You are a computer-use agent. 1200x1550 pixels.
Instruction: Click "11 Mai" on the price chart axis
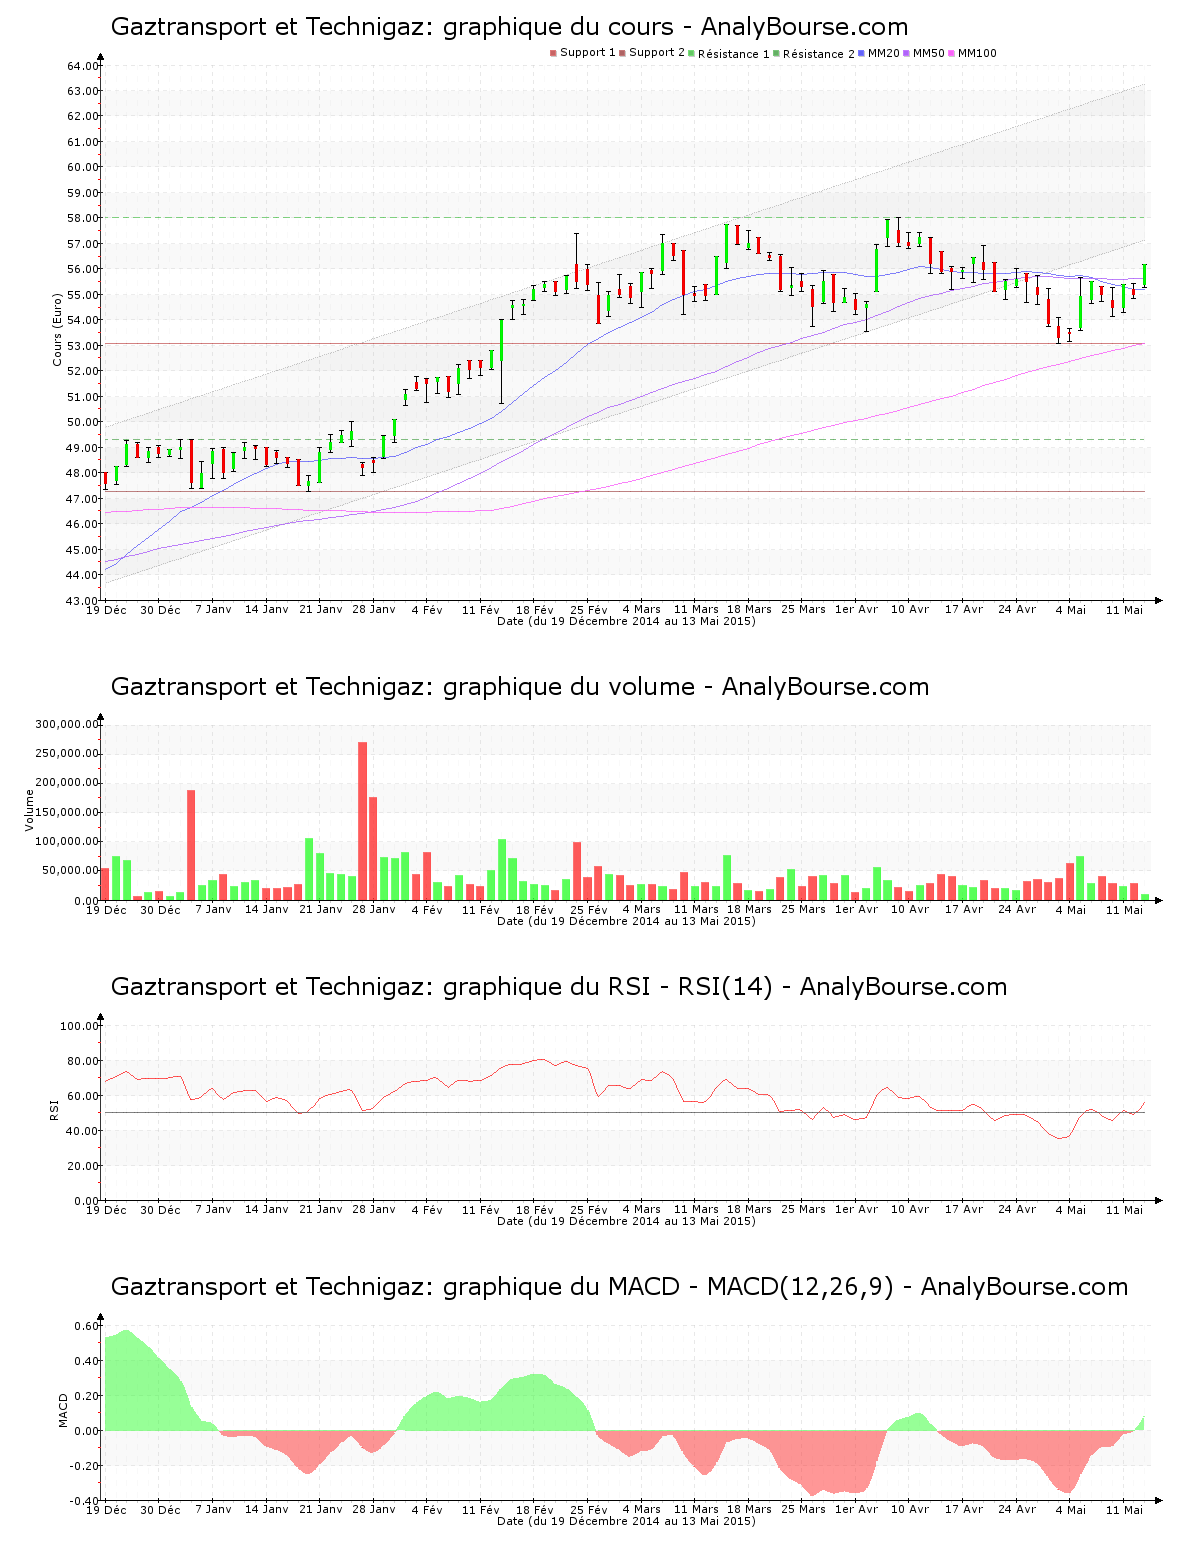(x=1124, y=610)
